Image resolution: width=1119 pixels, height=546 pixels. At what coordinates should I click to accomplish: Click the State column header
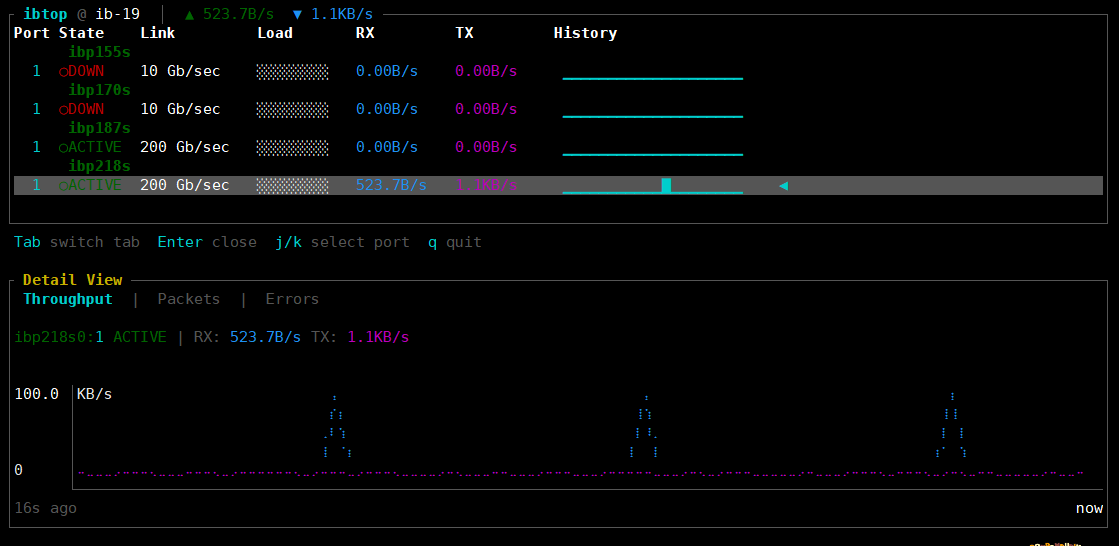click(x=81, y=33)
